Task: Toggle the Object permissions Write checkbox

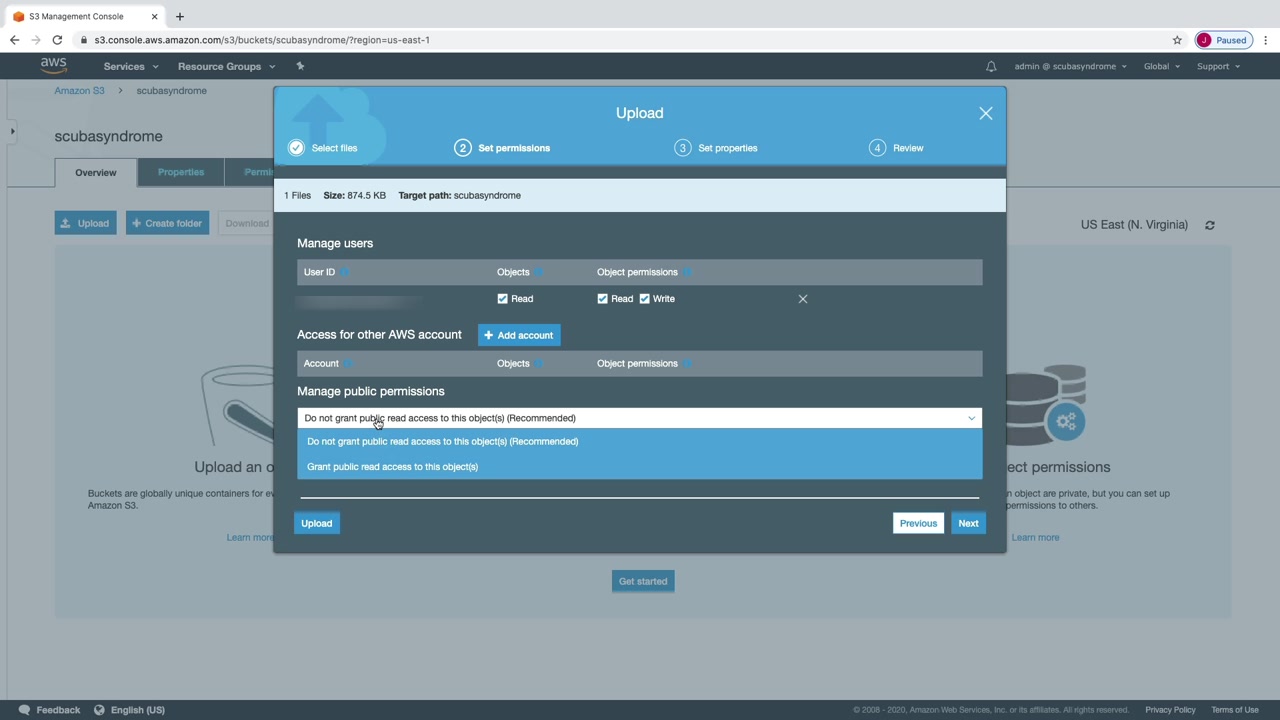Action: point(644,299)
